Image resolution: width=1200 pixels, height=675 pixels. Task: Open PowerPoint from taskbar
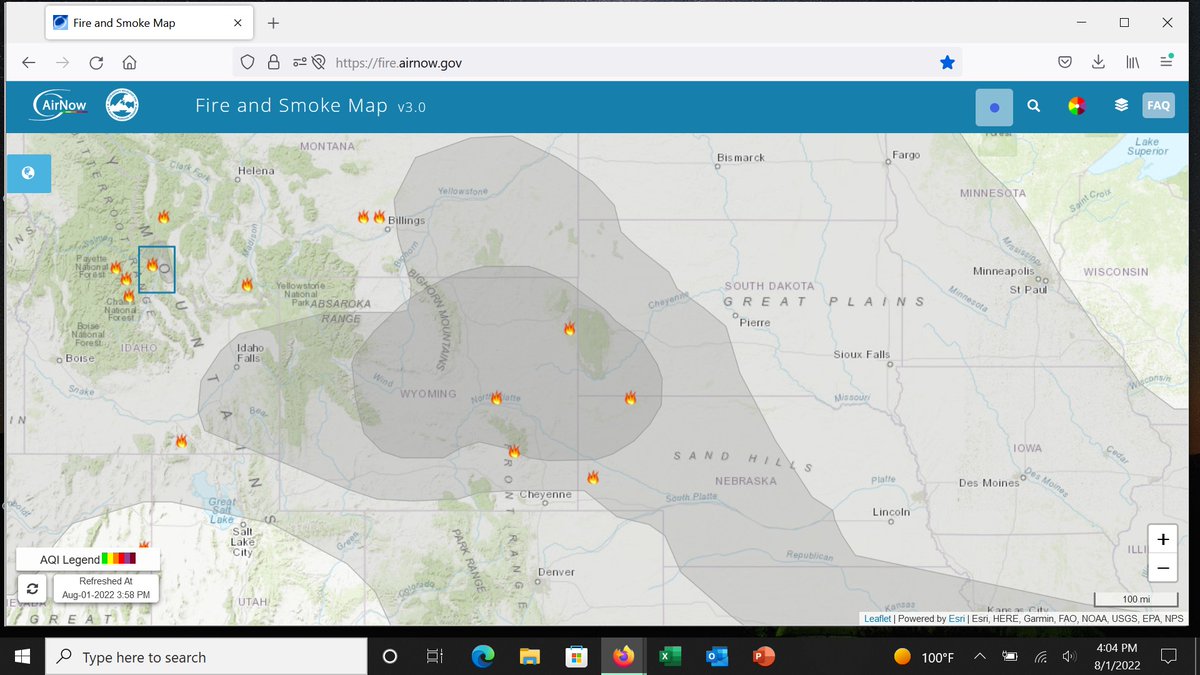click(x=764, y=656)
